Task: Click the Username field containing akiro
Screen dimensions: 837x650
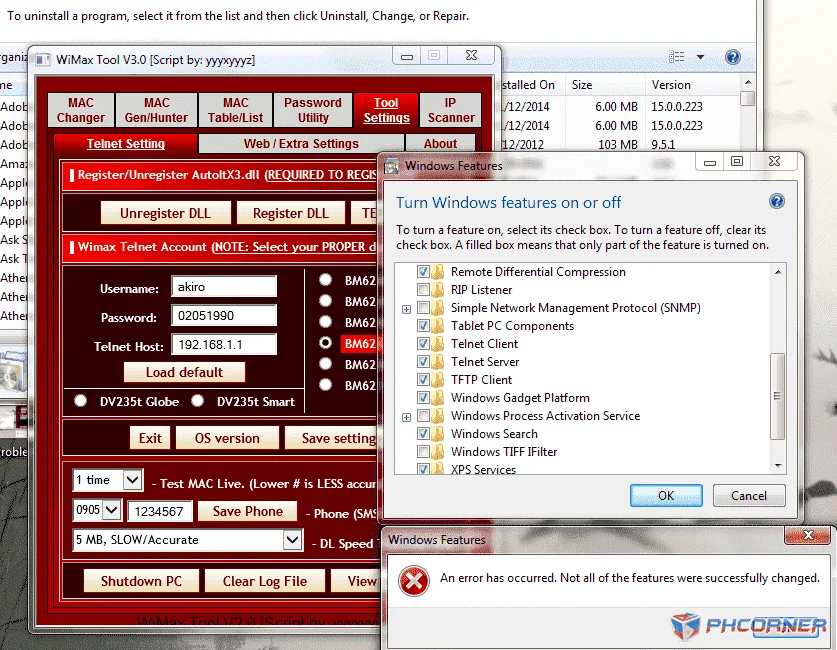Action: click(x=224, y=287)
